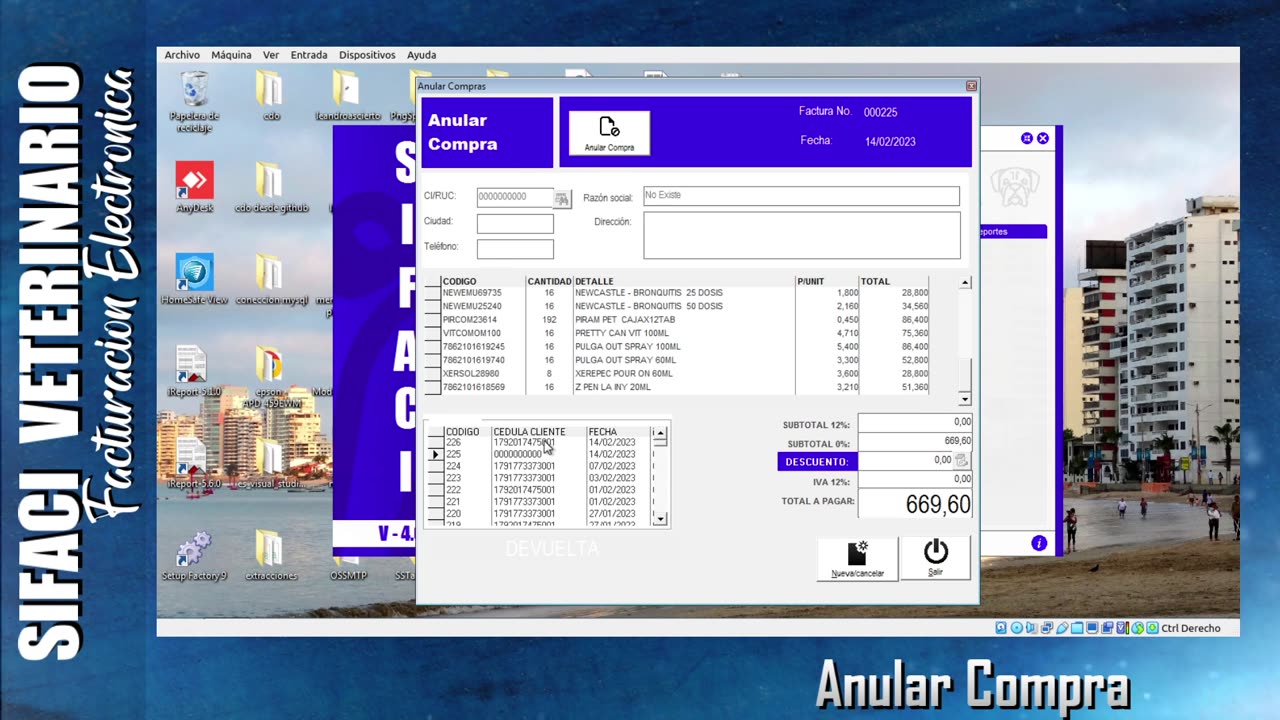Open the Máquina menu
Screen dimensions: 1280x720
click(x=231, y=55)
